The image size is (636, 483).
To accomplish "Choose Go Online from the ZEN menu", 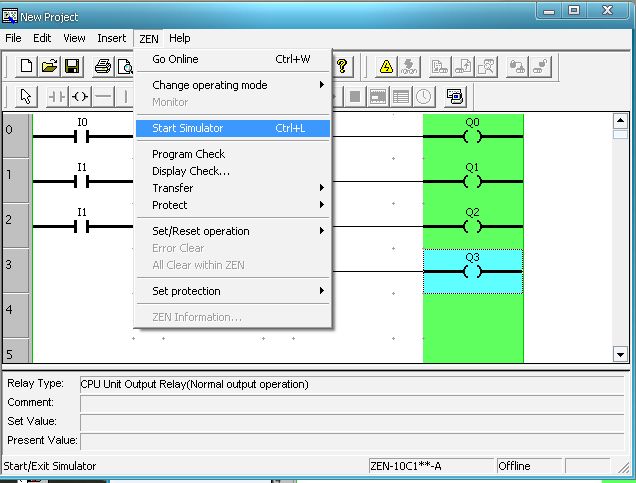I will 233,59.
